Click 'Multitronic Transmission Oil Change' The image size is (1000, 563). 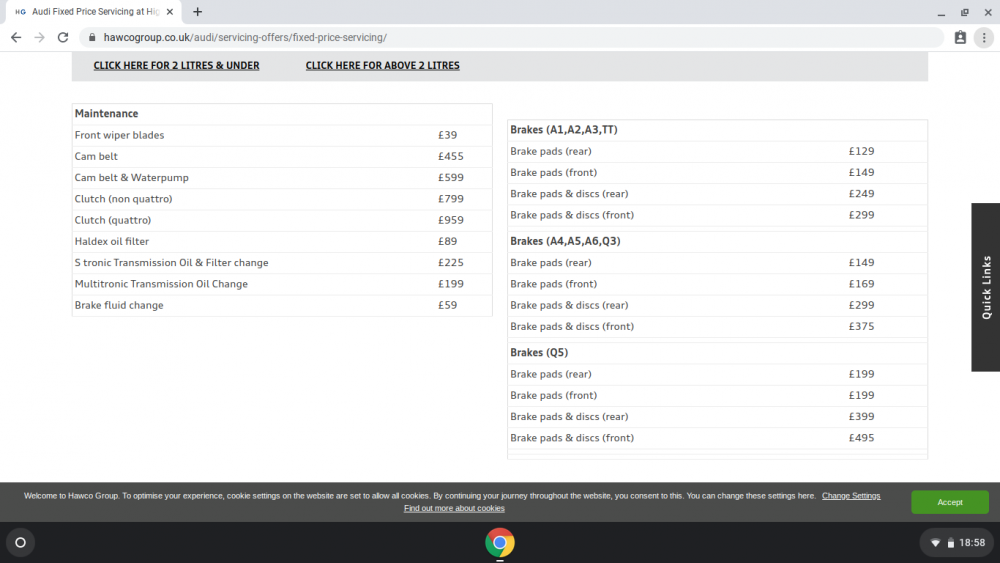click(161, 284)
